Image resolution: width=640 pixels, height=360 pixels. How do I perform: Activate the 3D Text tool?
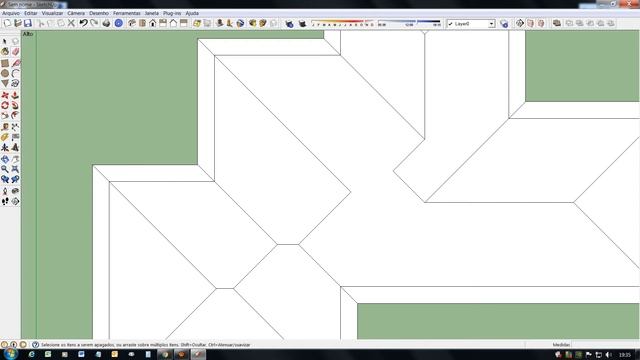(15, 147)
